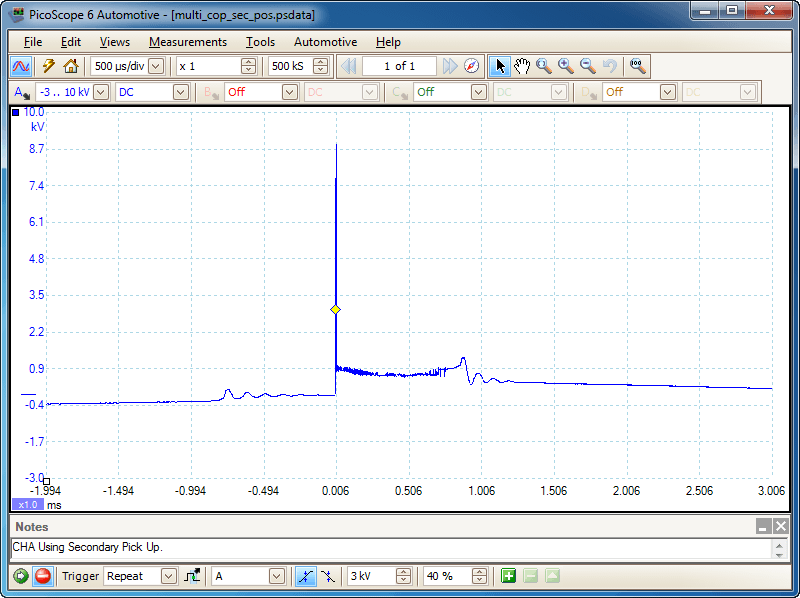The width and height of the screenshot is (800, 598).
Task: Increase the x 1 zoom factor stepper
Action: 248,62
